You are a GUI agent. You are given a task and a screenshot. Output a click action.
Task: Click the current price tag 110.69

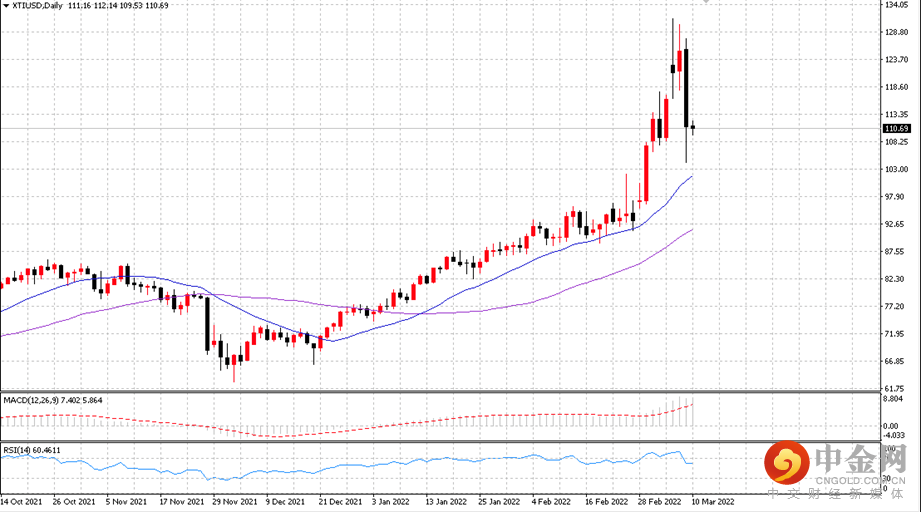896,129
